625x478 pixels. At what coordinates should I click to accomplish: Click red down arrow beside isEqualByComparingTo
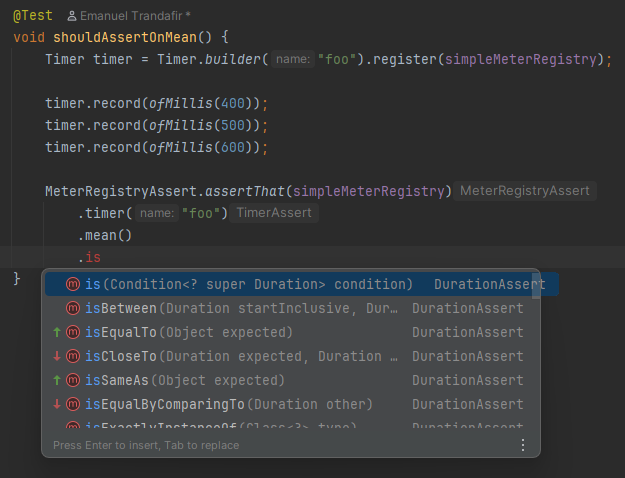57,404
